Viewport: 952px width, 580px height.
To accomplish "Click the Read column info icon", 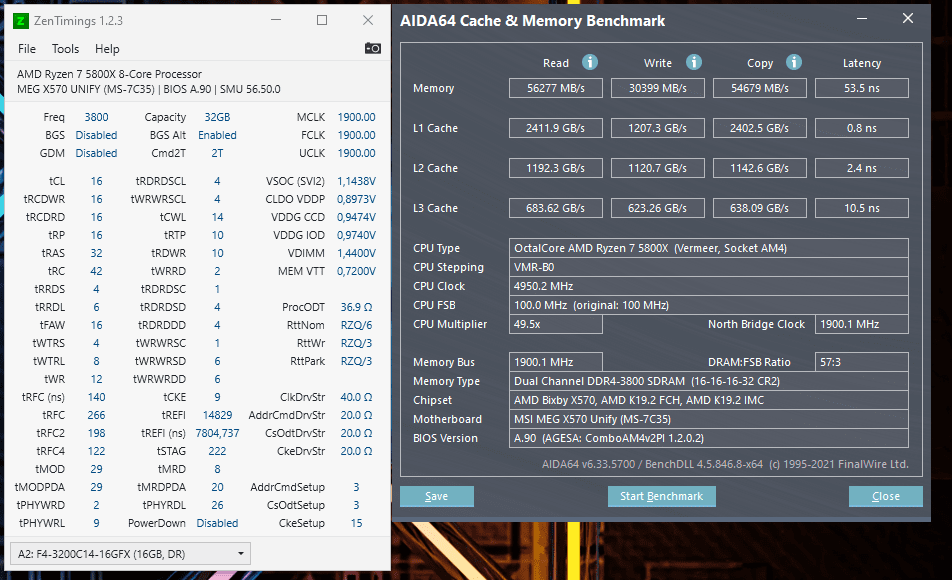I will pos(590,62).
